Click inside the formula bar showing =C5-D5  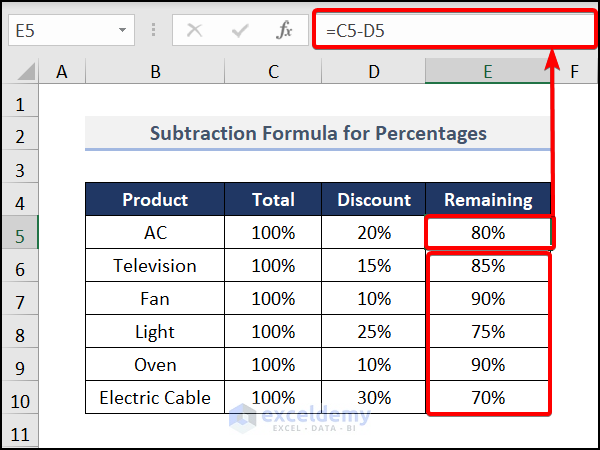click(450, 31)
